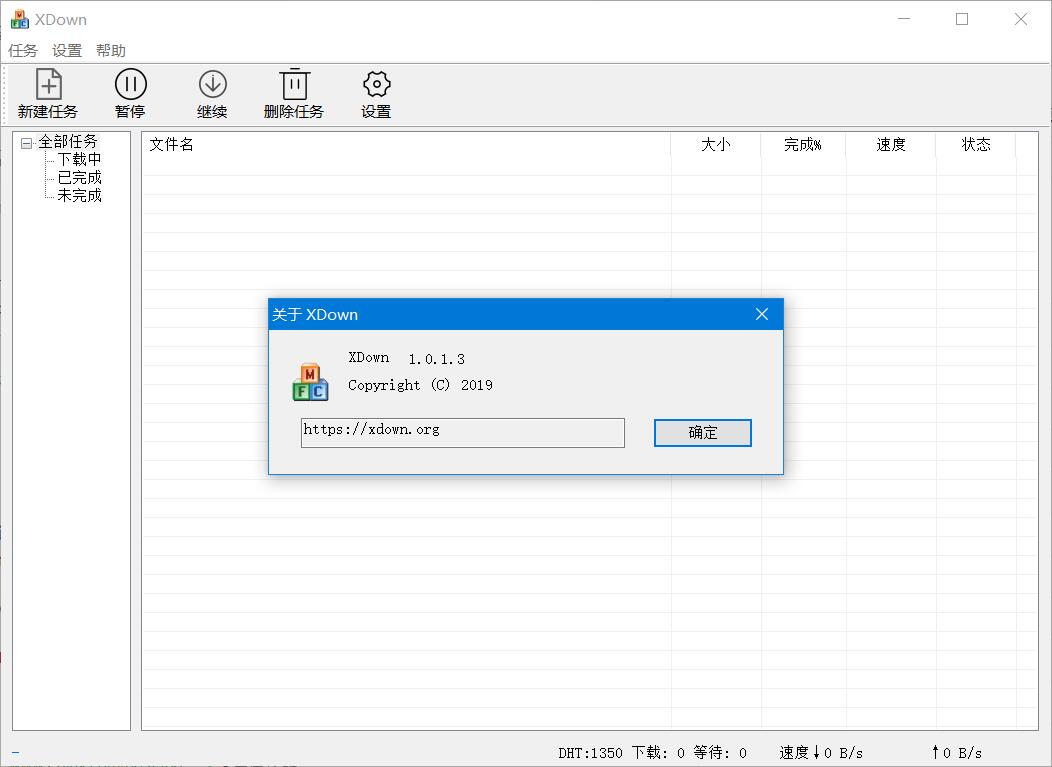Sort by the 完成% column header
1052x767 pixels.
click(803, 144)
